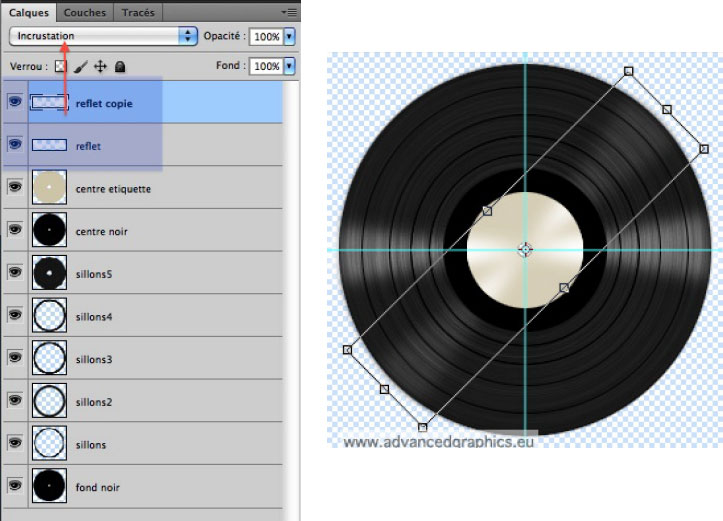Click the lock position move icon
The width and height of the screenshot is (723, 521).
tap(100, 67)
